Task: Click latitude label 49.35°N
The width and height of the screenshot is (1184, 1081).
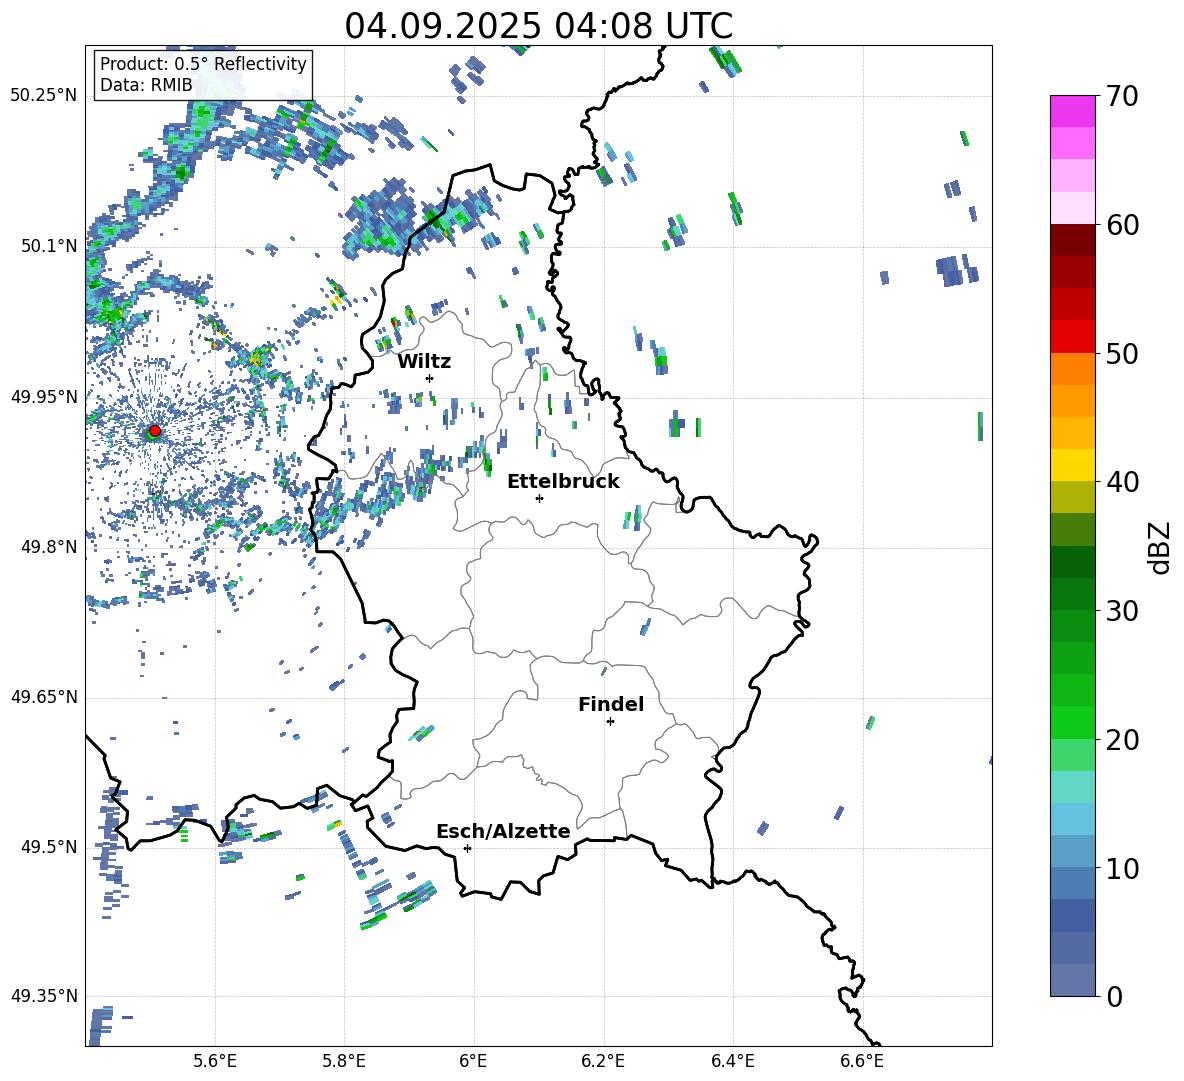Action: coord(44,996)
